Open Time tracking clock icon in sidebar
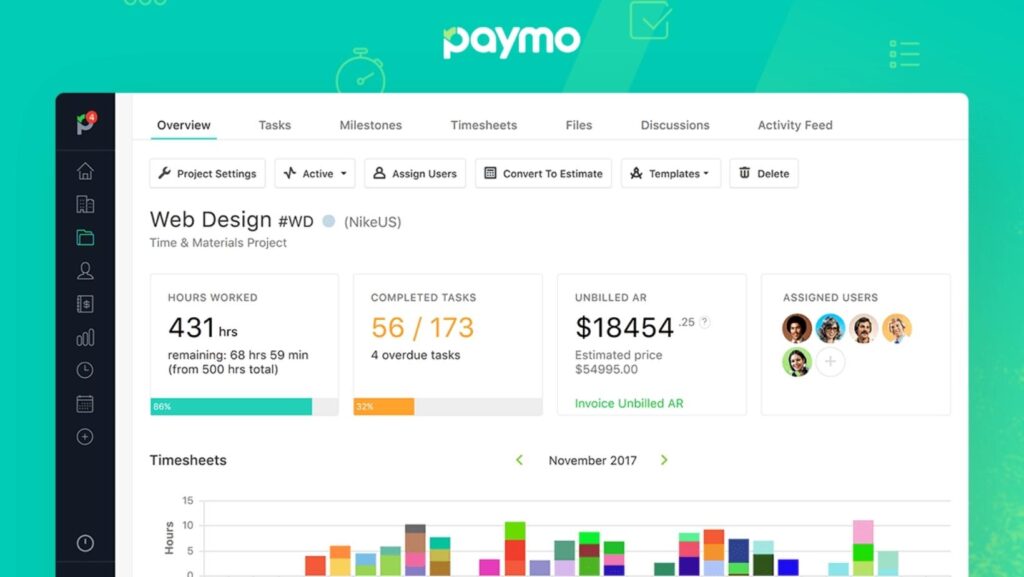Image resolution: width=1024 pixels, height=577 pixels. tap(85, 370)
